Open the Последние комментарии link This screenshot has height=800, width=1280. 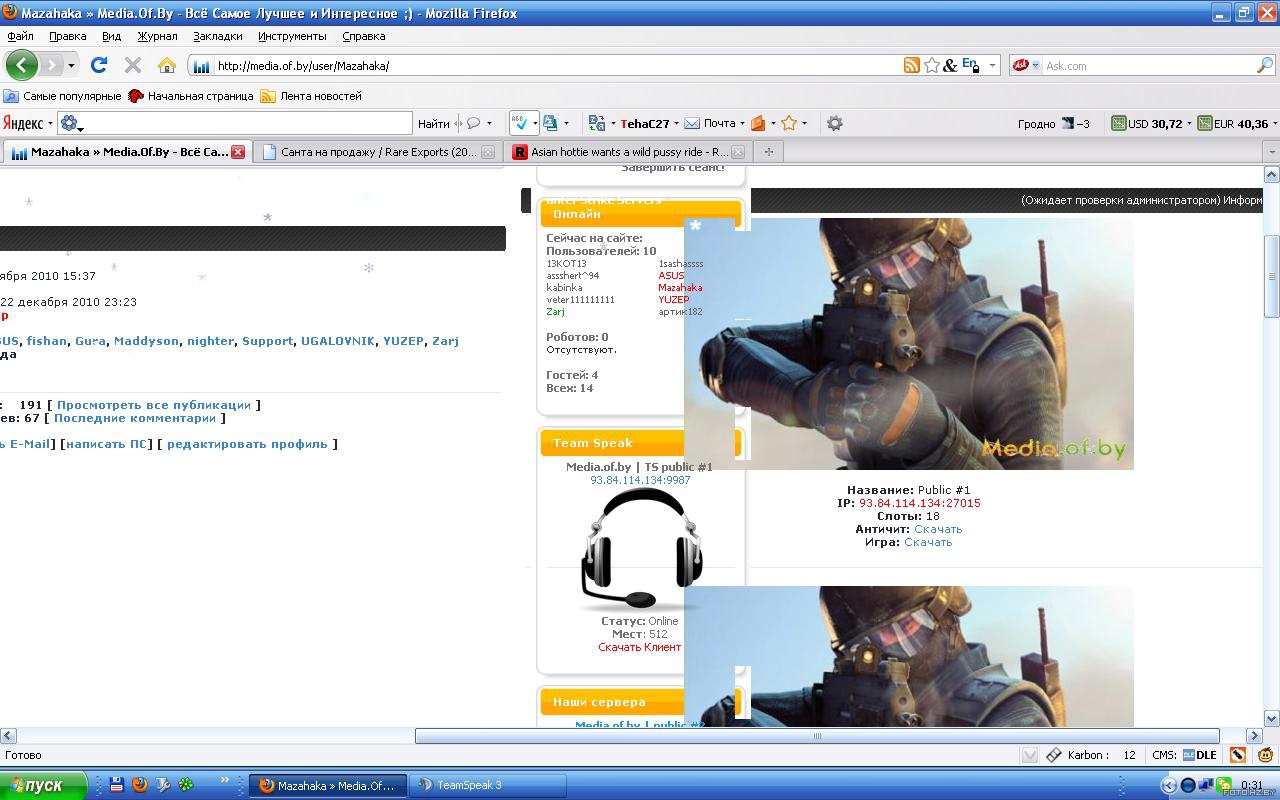[135, 418]
